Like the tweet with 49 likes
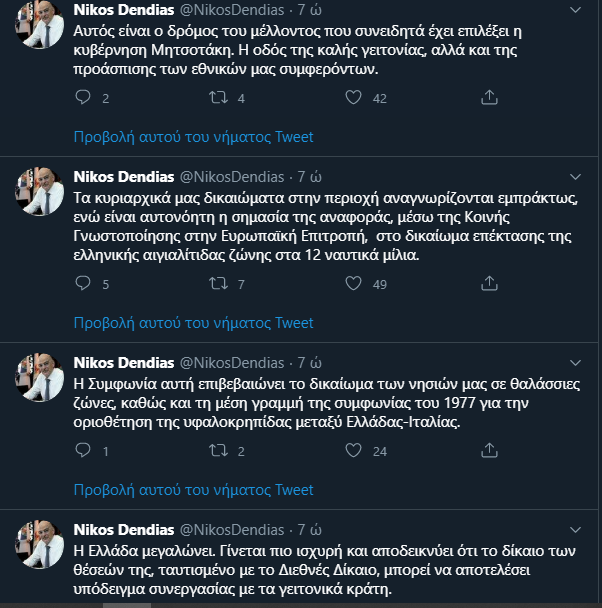 point(353,283)
